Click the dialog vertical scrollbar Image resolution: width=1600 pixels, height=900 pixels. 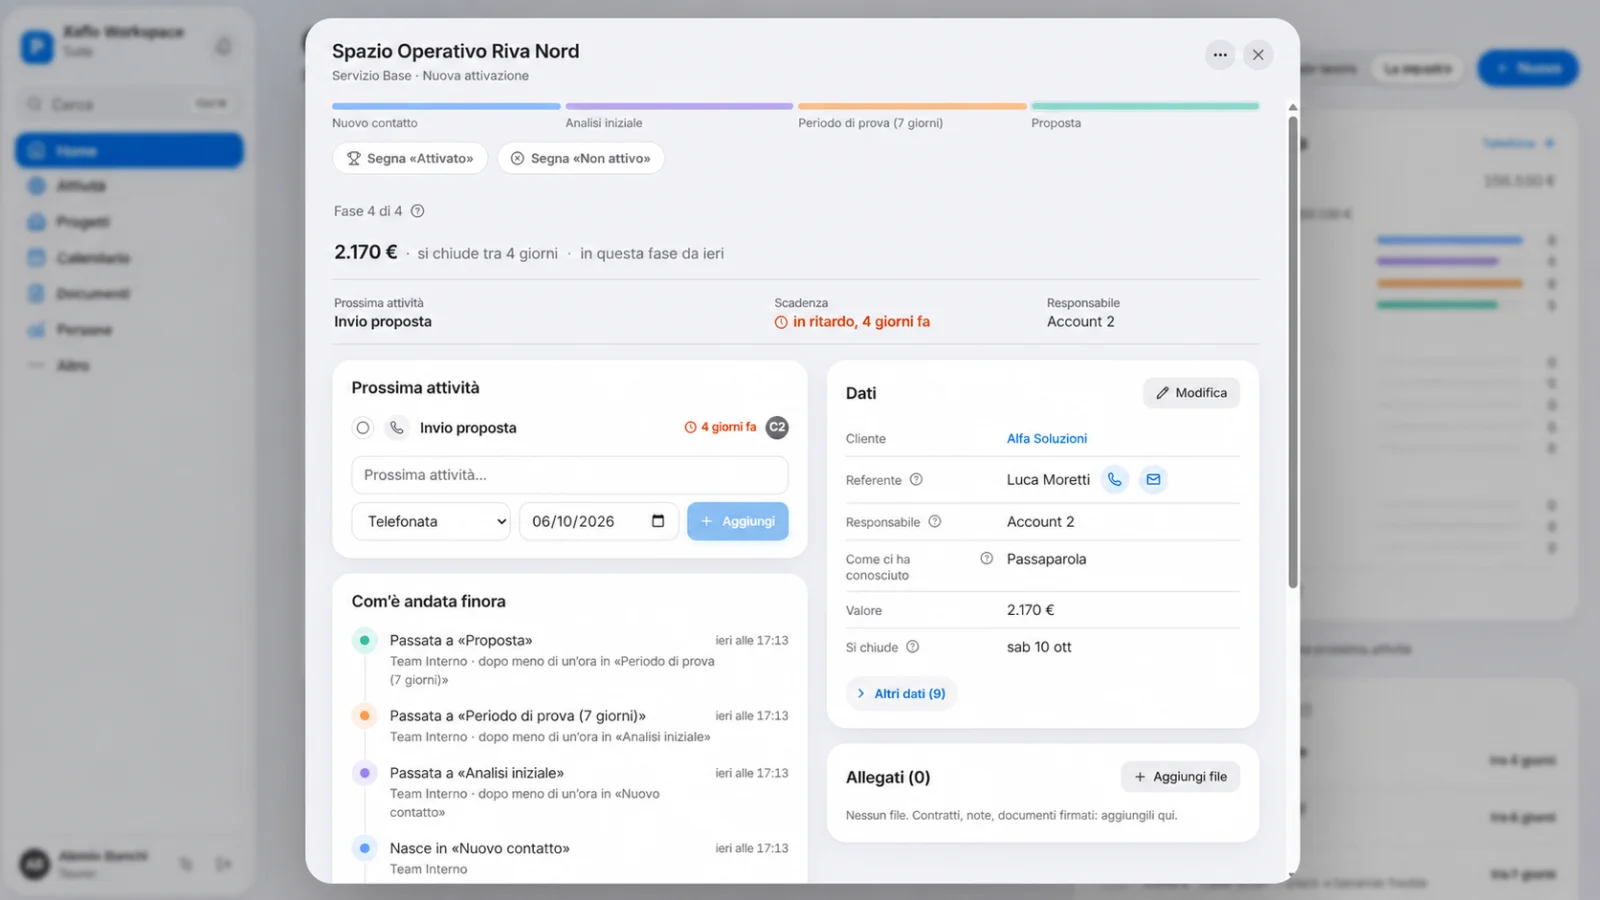pos(1292,352)
